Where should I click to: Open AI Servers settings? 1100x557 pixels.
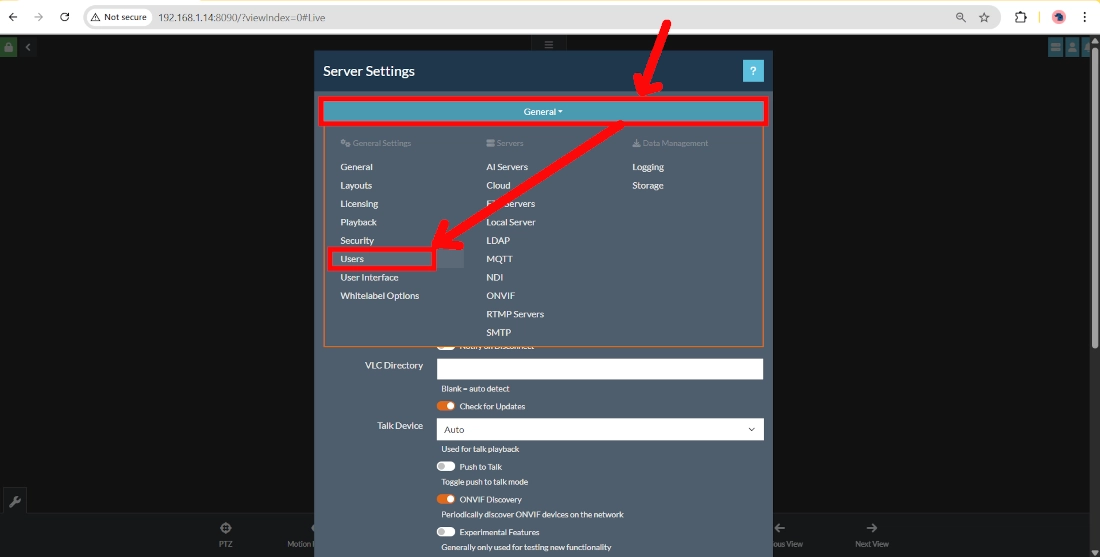coord(507,167)
